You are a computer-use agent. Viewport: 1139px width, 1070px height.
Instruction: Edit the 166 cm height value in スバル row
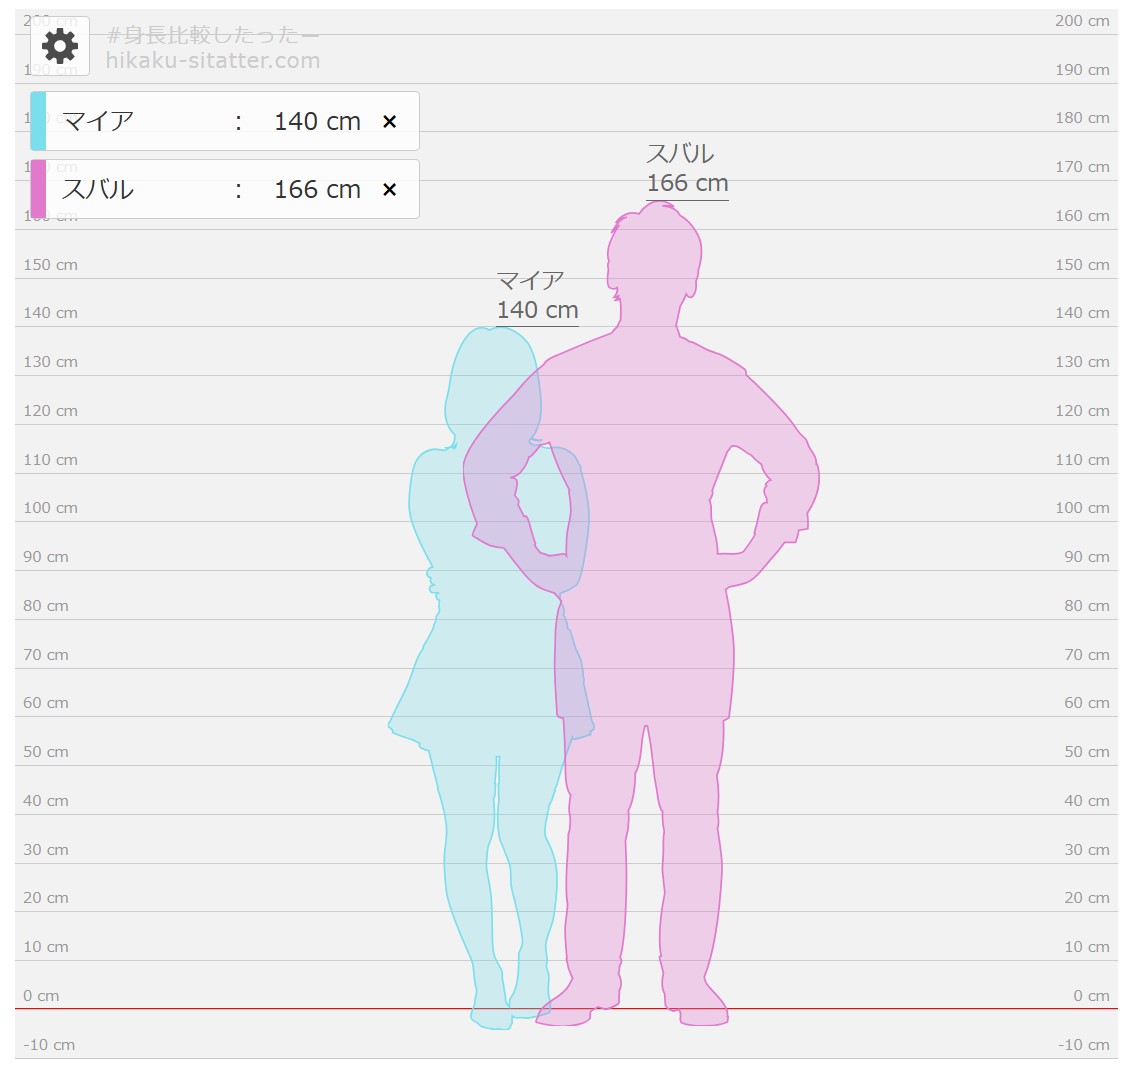click(x=316, y=189)
